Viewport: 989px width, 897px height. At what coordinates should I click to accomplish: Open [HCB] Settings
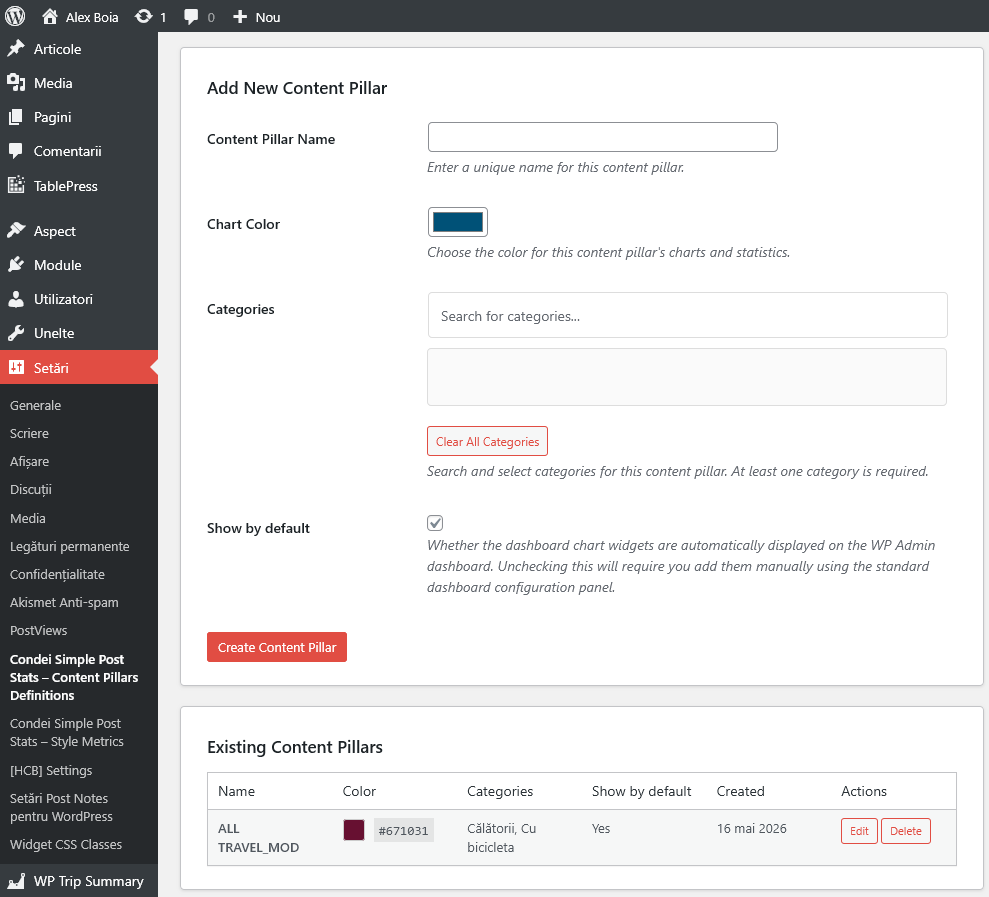[51, 770]
